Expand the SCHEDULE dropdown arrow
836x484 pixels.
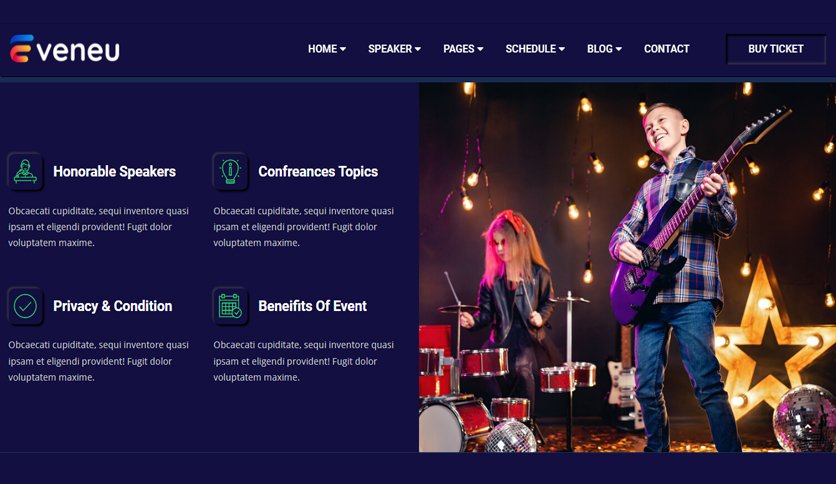[x=561, y=49]
